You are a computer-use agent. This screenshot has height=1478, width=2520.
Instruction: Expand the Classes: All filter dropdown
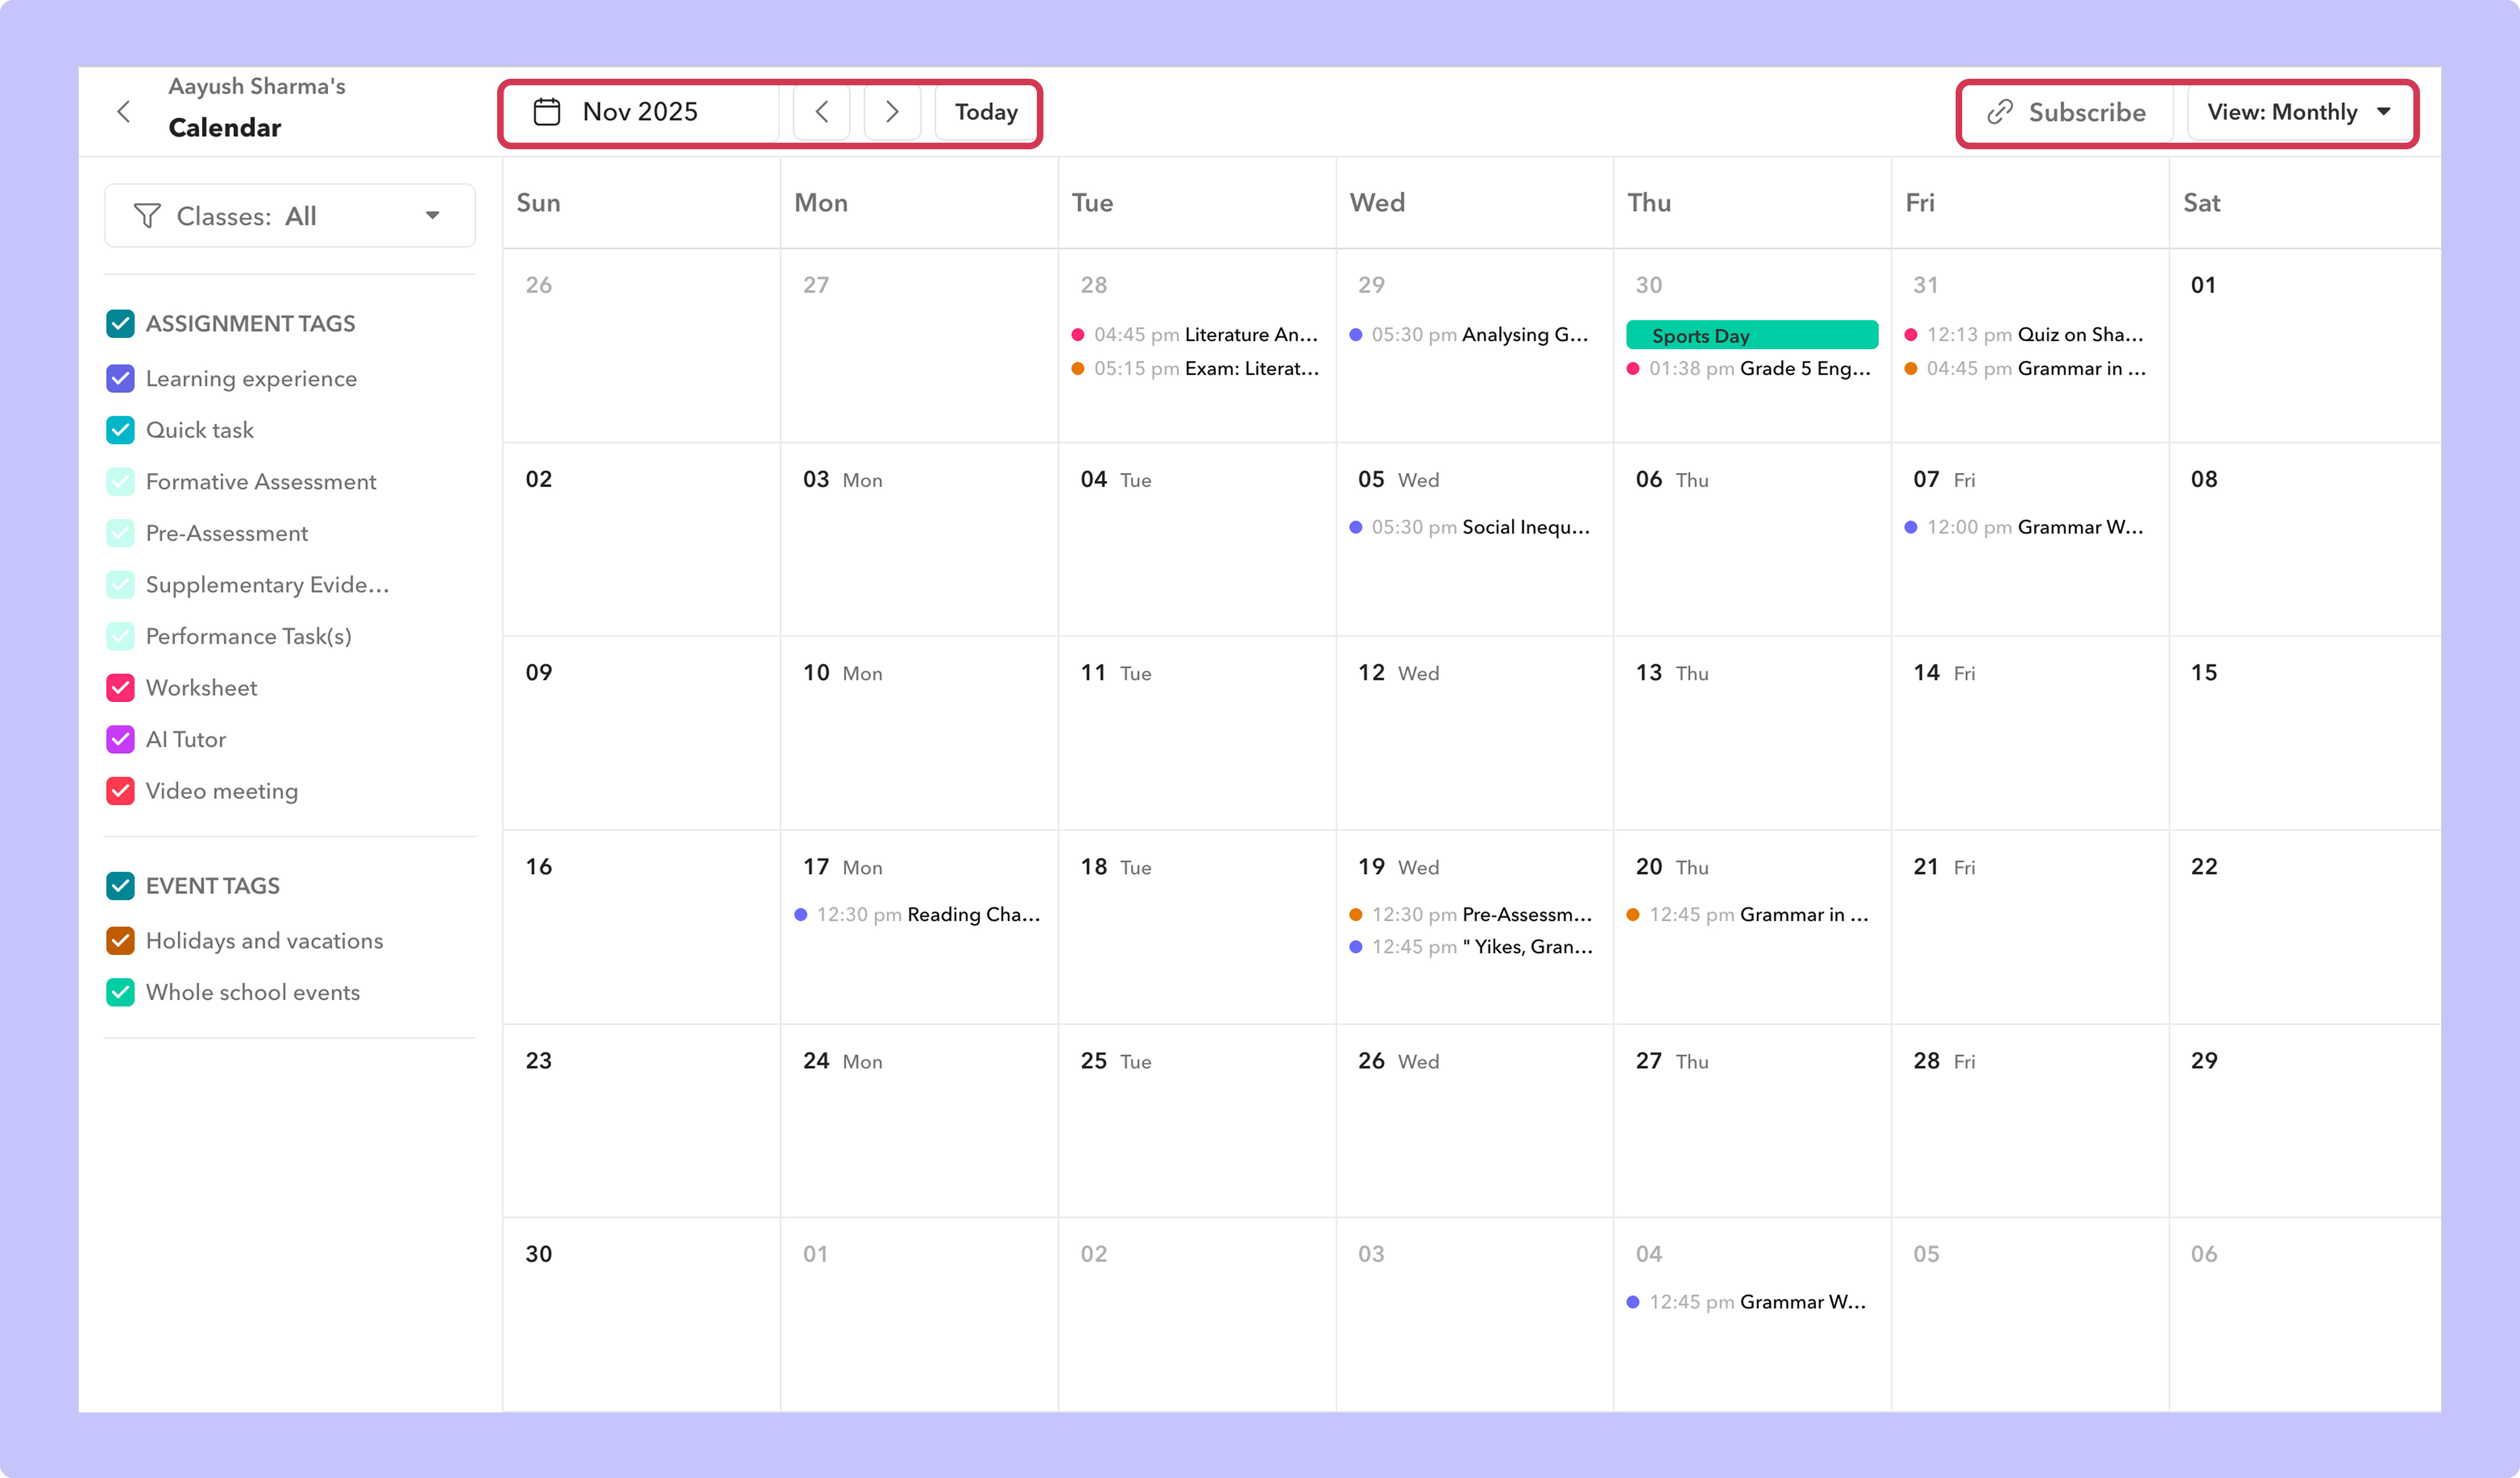point(290,216)
